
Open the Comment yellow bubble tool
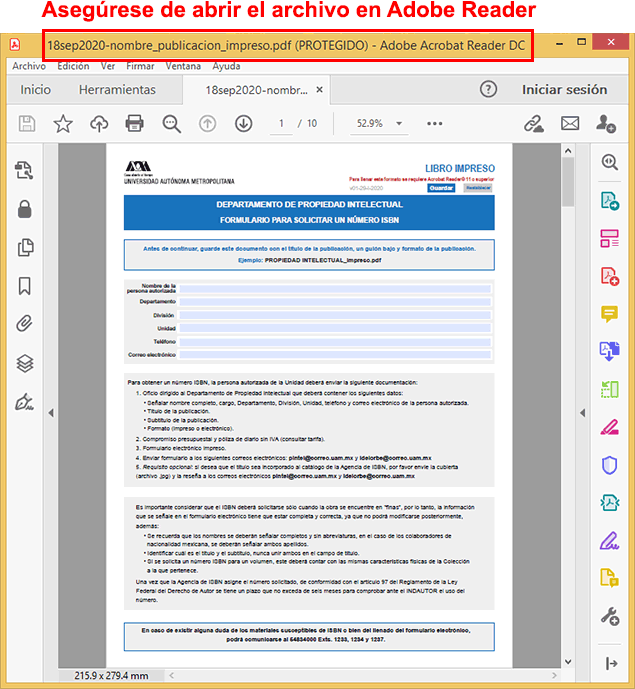[610, 314]
